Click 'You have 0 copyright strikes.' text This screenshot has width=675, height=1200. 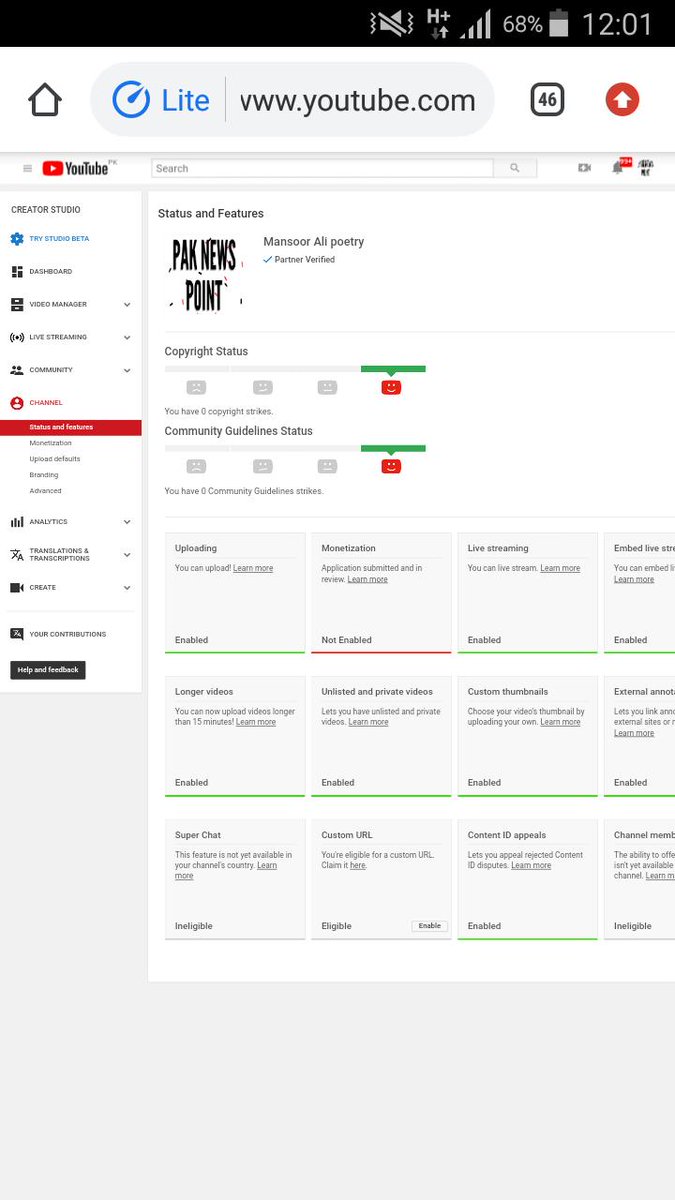pos(219,412)
